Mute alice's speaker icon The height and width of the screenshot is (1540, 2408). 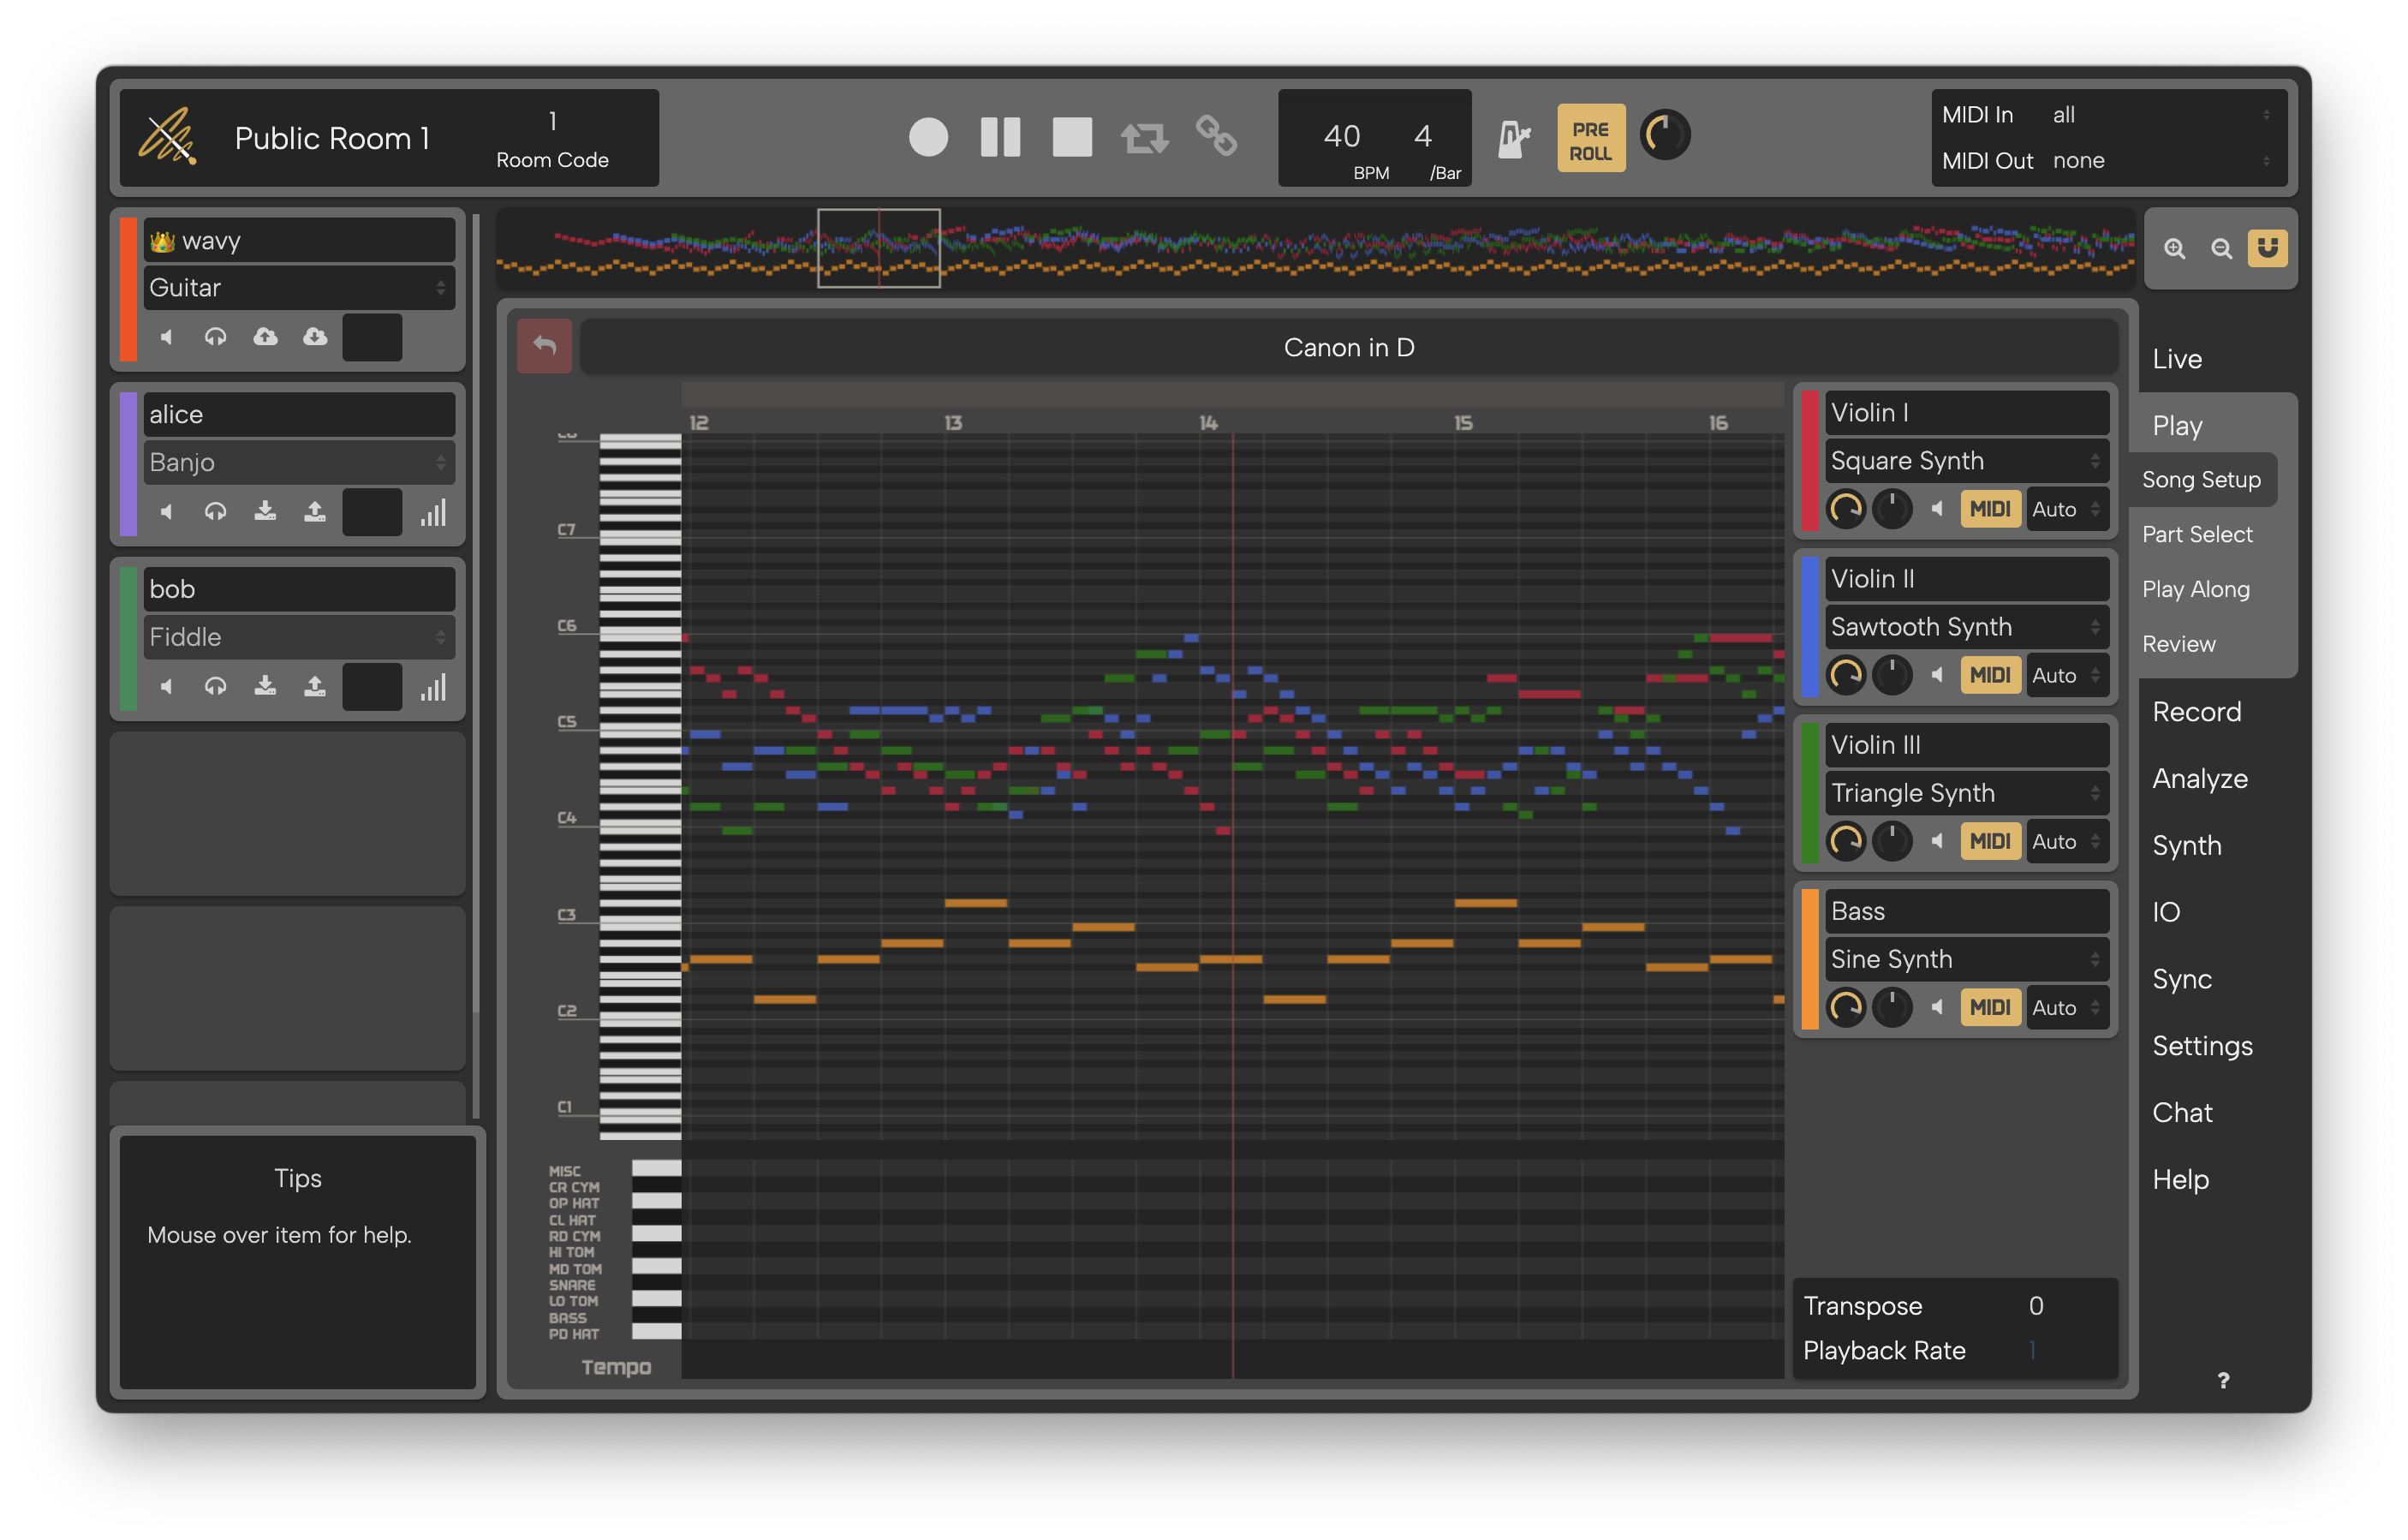click(x=166, y=512)
